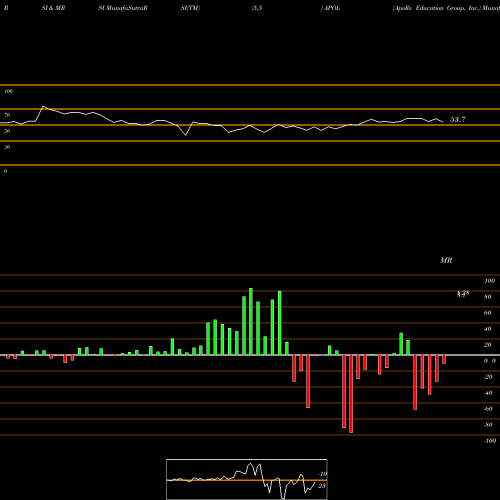Viewport: 500px width, 500px height.
Task: Click the 80 label on MR axis
Action: point(488,297)
